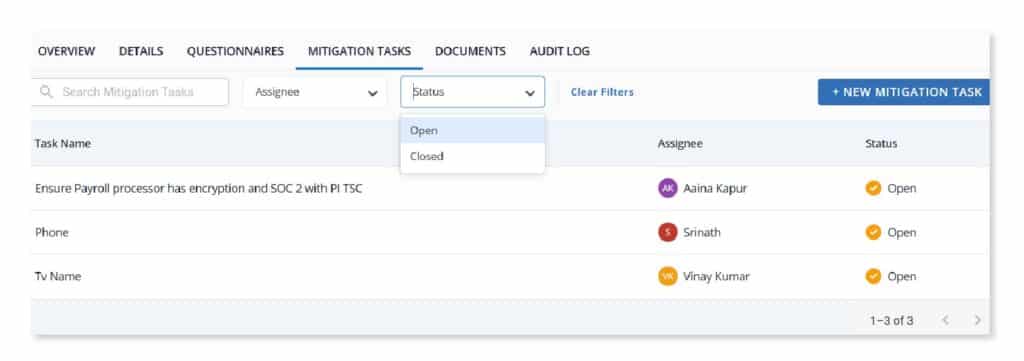The image size is (1024, 361).
Task: Go to the Questionnaires tab
Action: [235, 51]
